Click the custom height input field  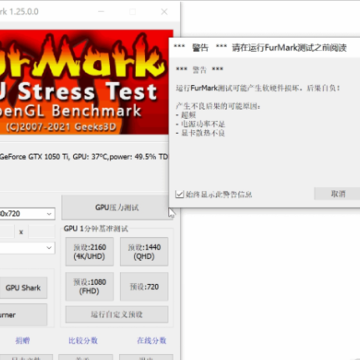pyautogui.click(x=41, y=231)
